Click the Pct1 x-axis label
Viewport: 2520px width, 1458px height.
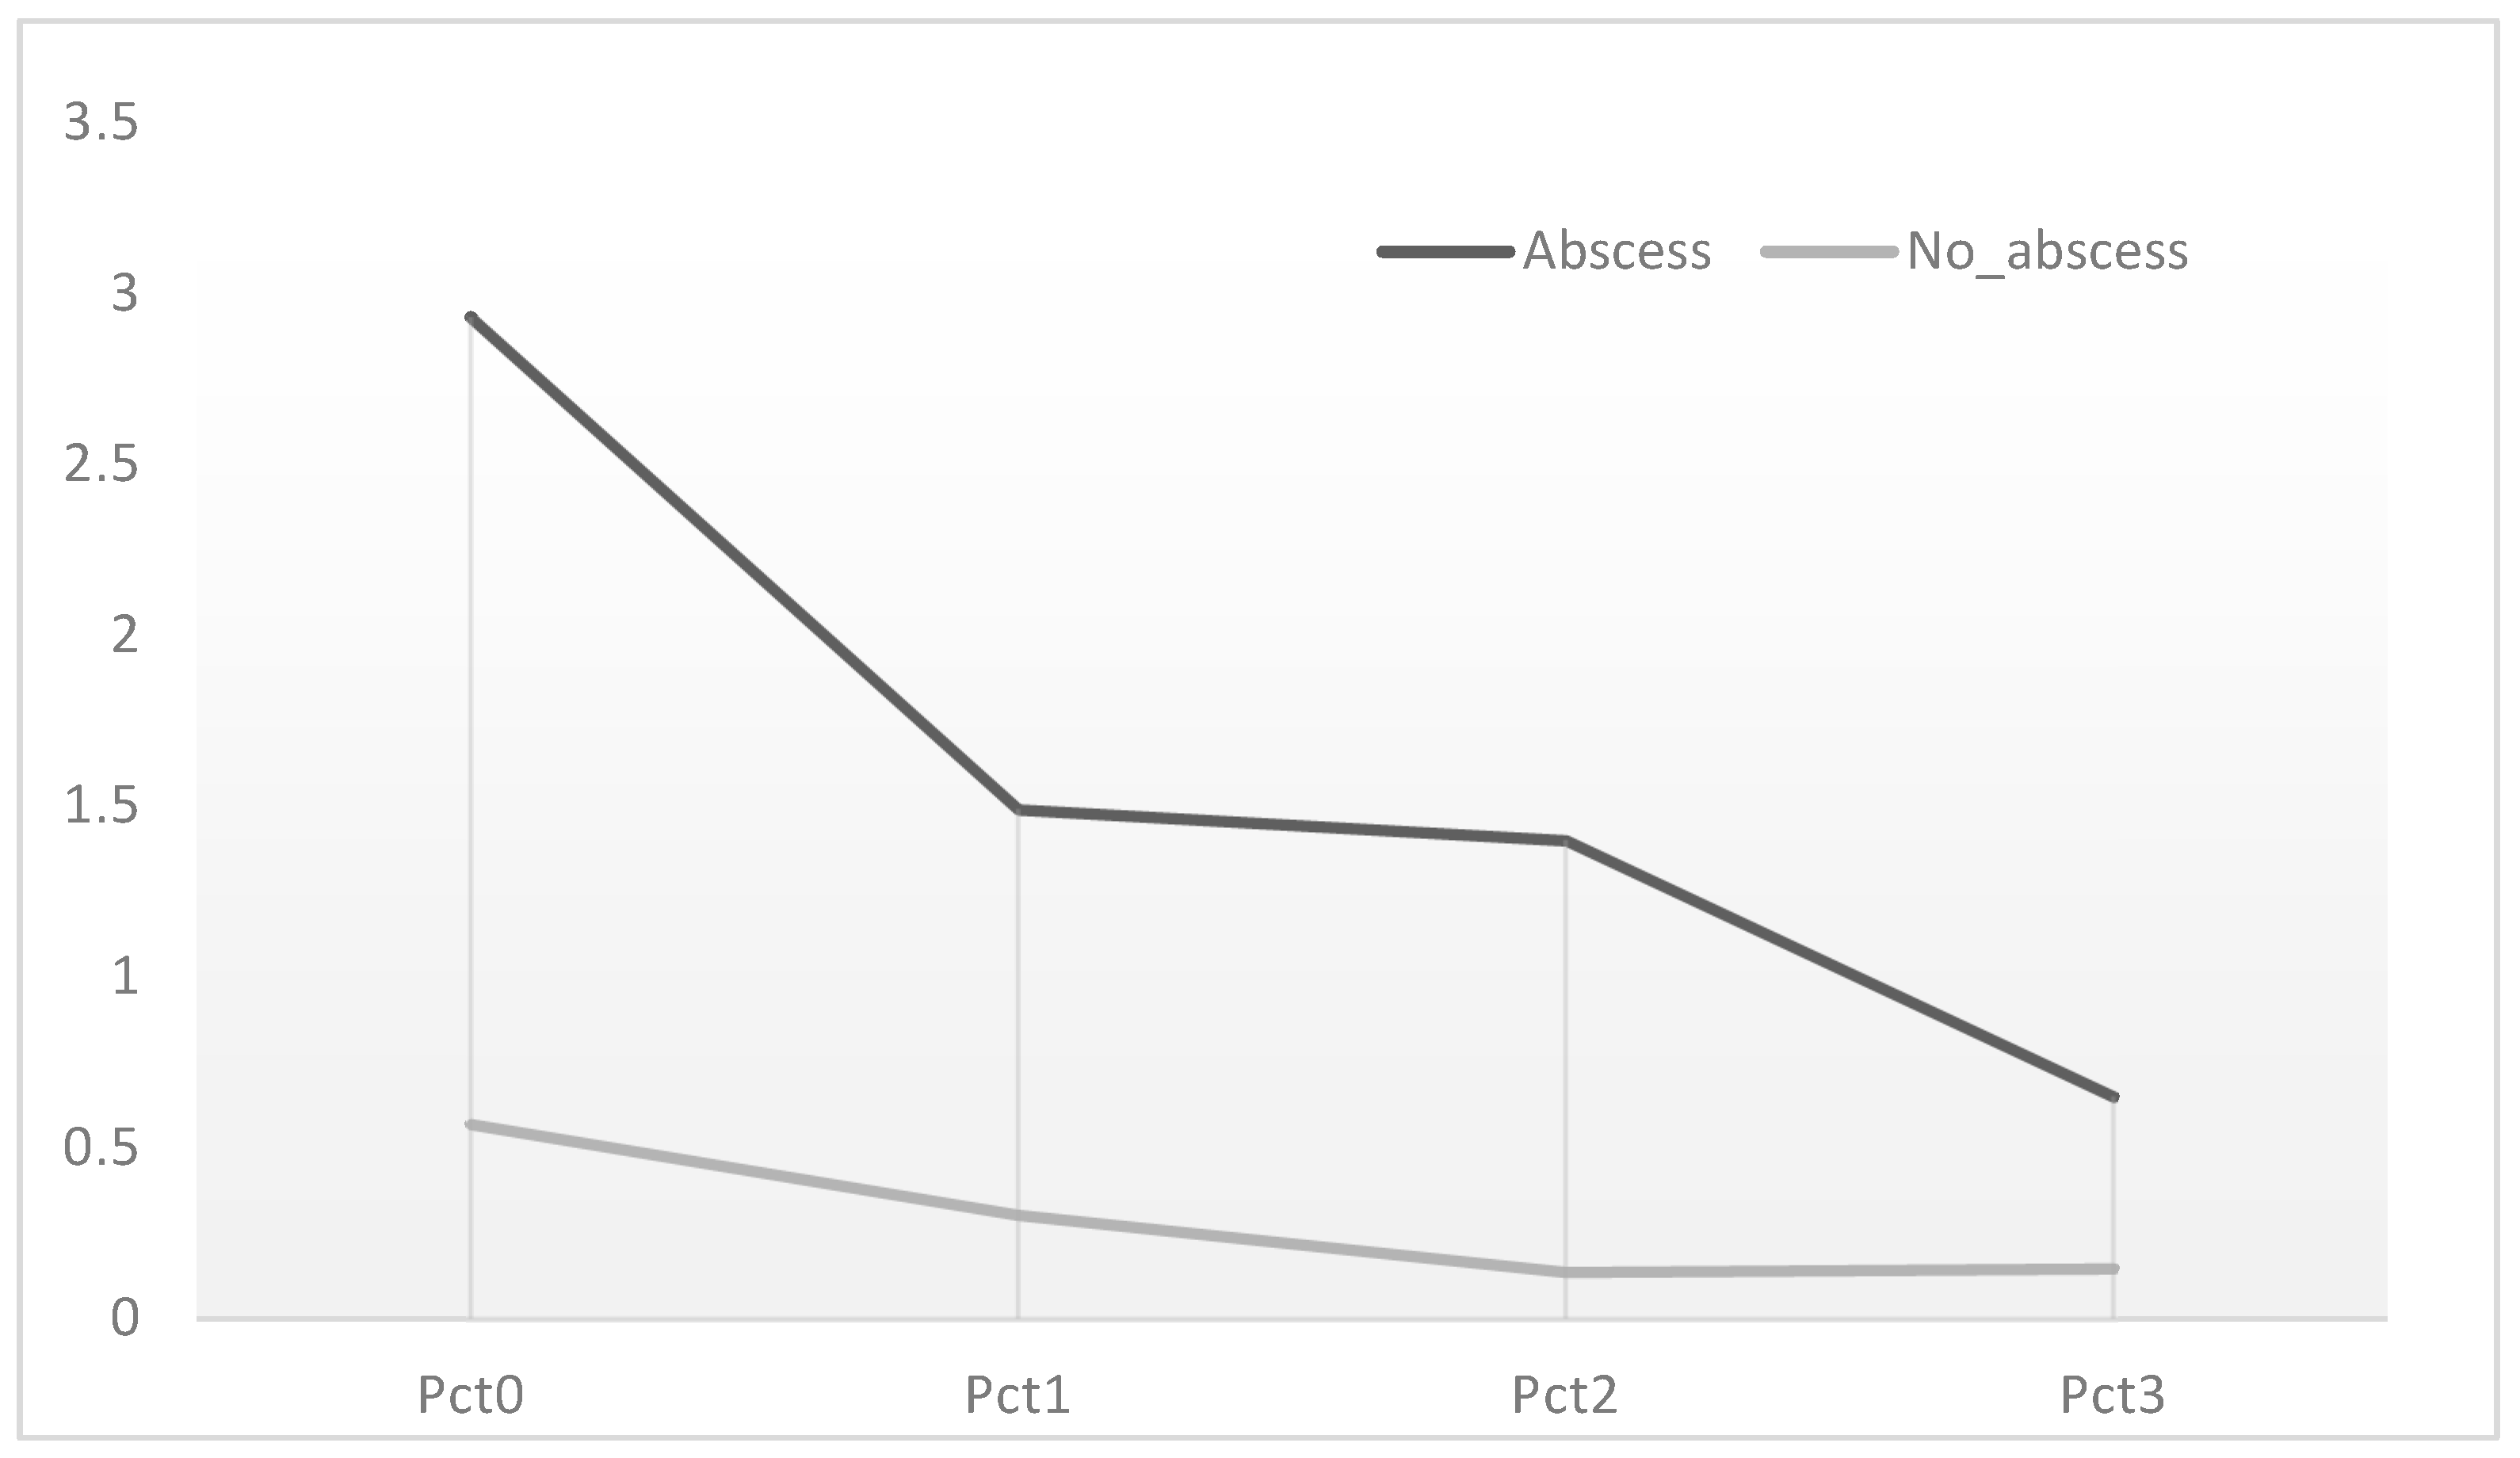pyautogui.click(x=1017, y=1395)
